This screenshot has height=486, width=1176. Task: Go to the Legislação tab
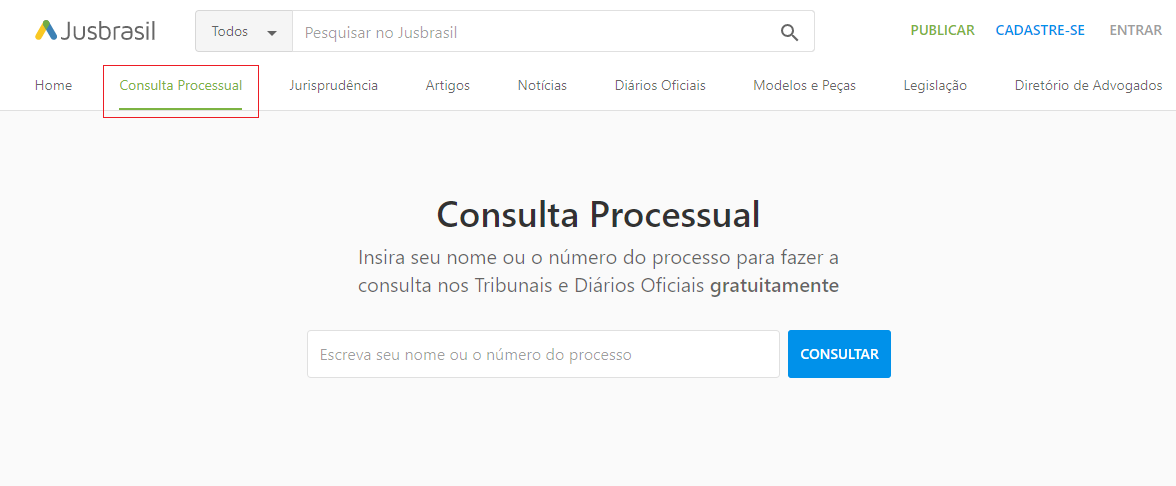(x=935, y=86)
